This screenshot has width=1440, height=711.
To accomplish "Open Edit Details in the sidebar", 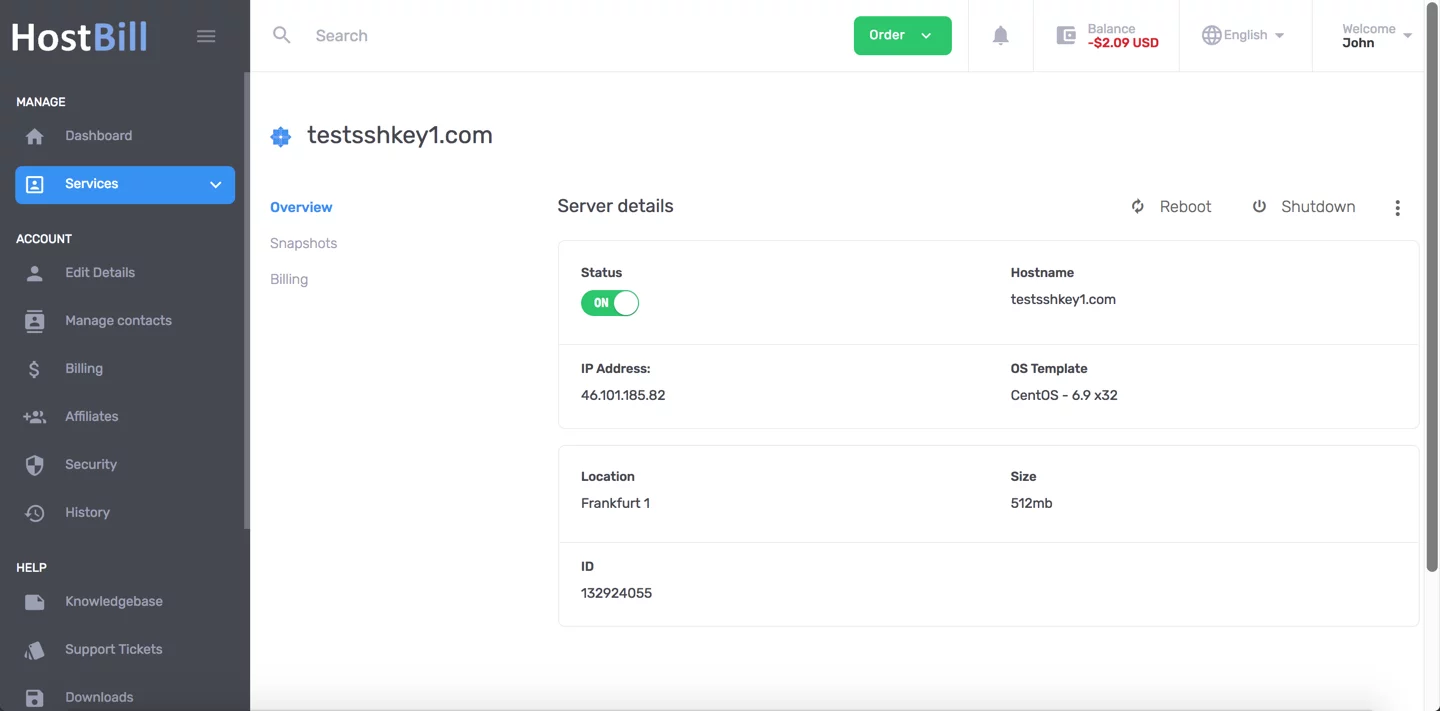I will (100, 273).
